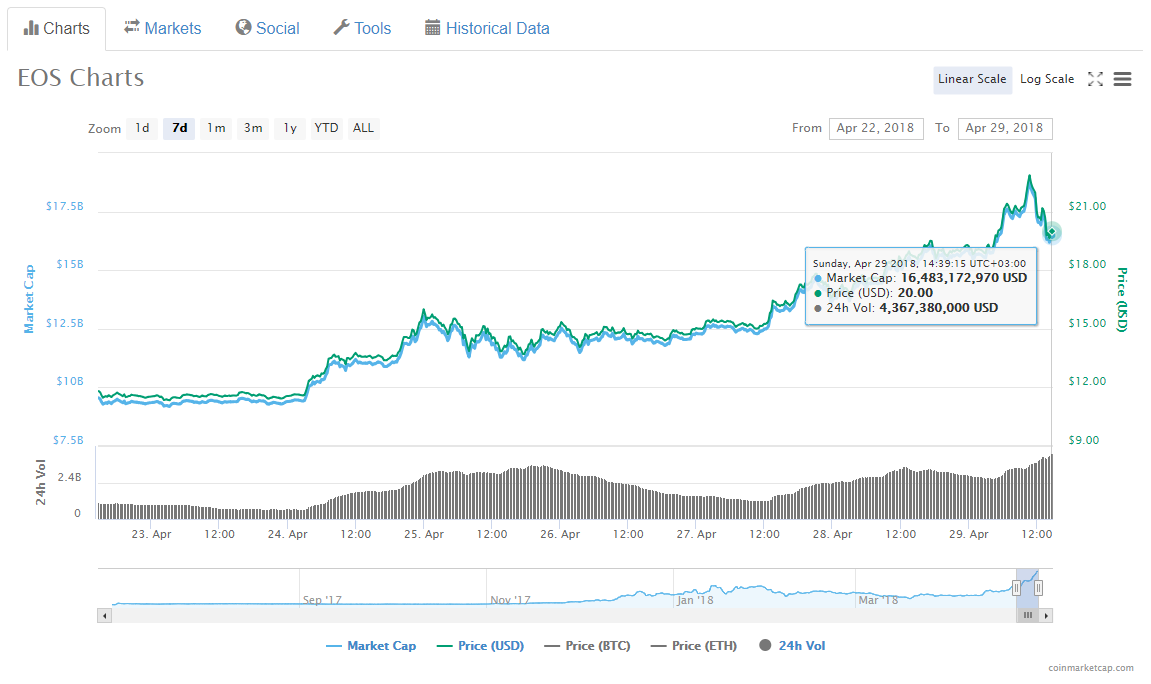
Task: Toggle the Price (BTC) legend entry
Action: tap(586, 645)
